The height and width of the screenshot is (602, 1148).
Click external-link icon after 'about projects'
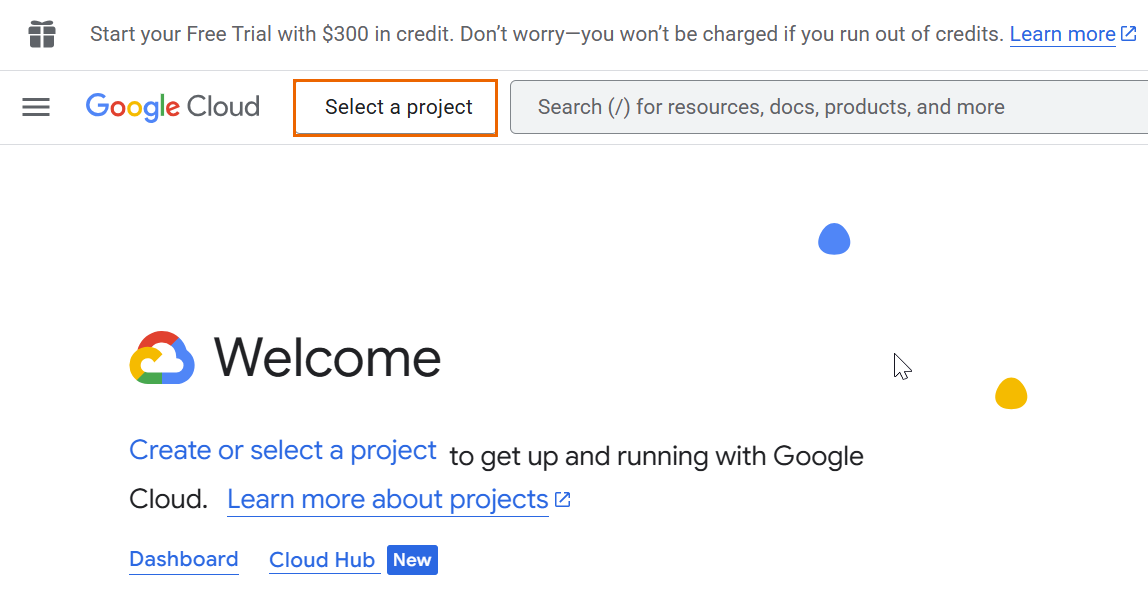pos(563,499)
